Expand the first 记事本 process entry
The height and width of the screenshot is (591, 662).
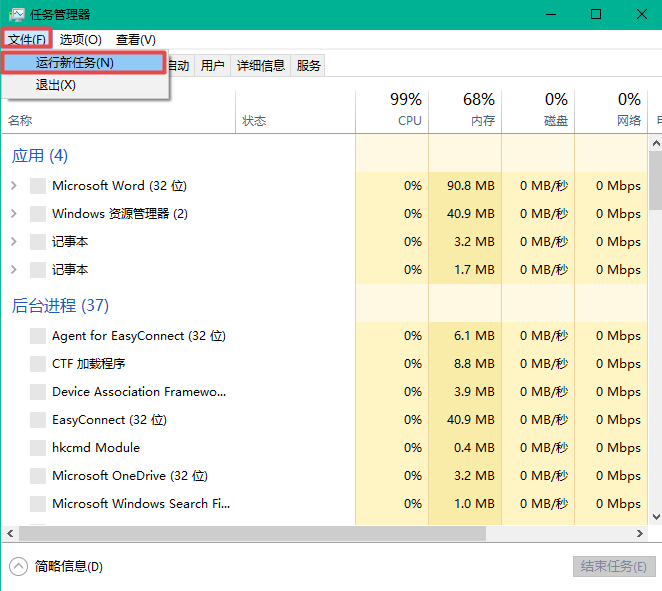tap(13, 242)
